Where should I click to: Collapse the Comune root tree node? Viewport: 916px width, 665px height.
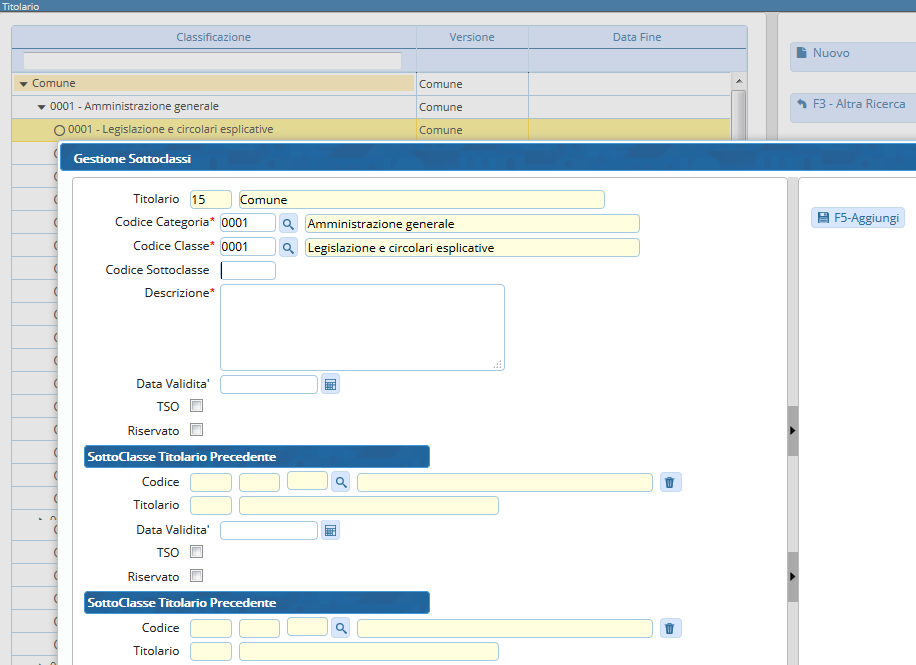[x=23, y=84]
